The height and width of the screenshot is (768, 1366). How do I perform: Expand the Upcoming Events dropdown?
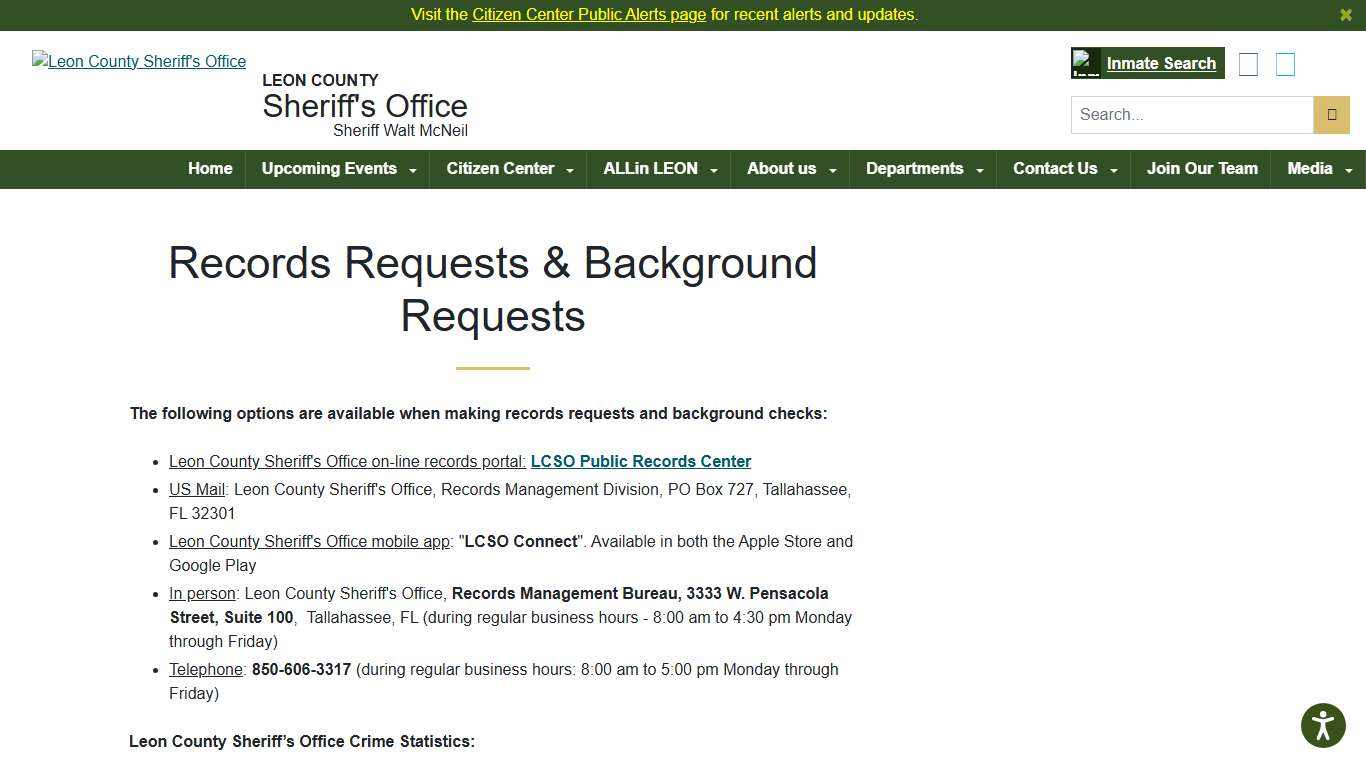coord(337,169)
